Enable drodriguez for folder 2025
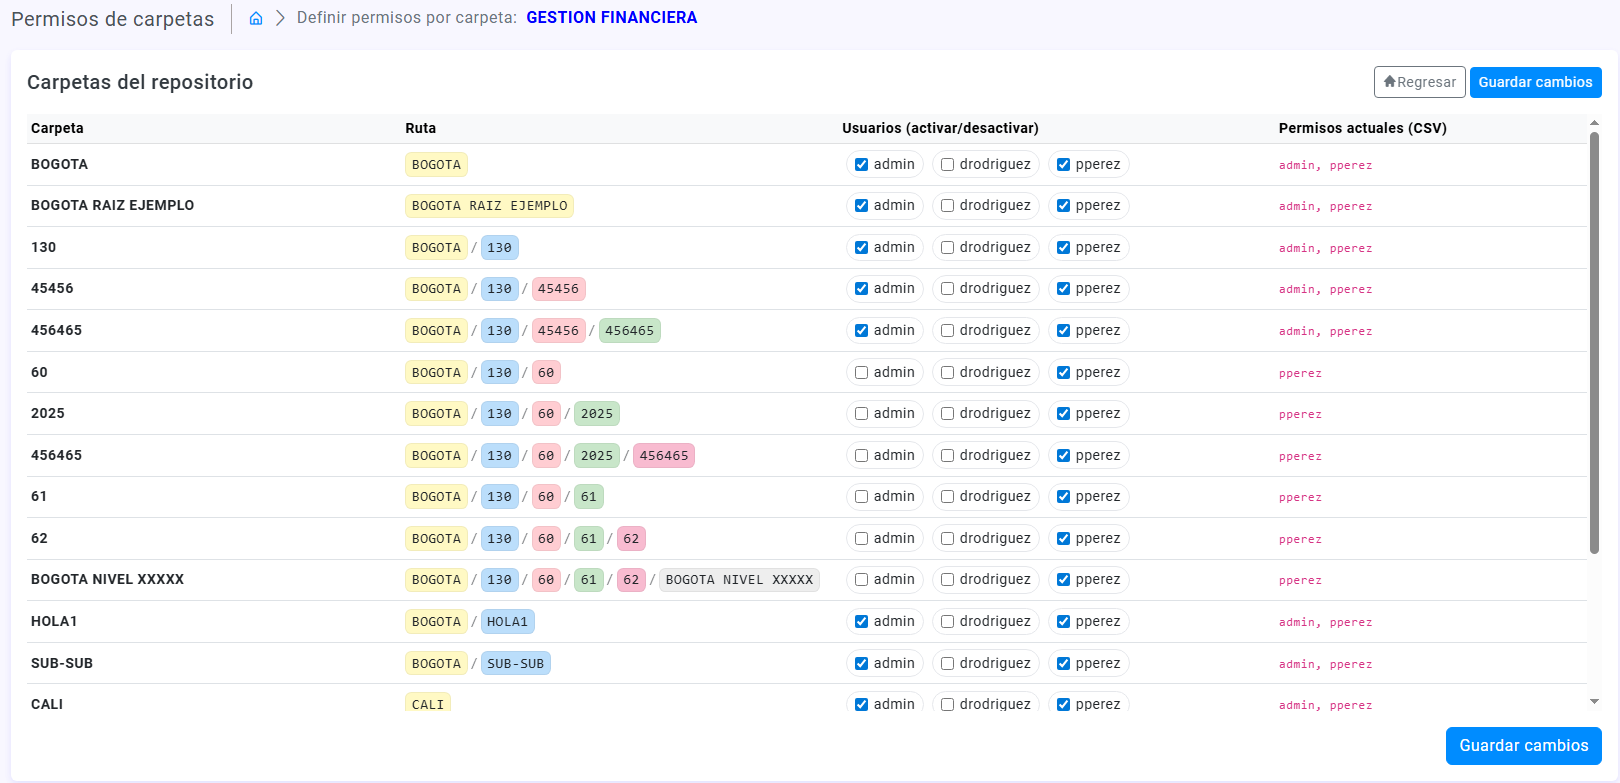Viewport: 1620px width, 783px height. 947,414
